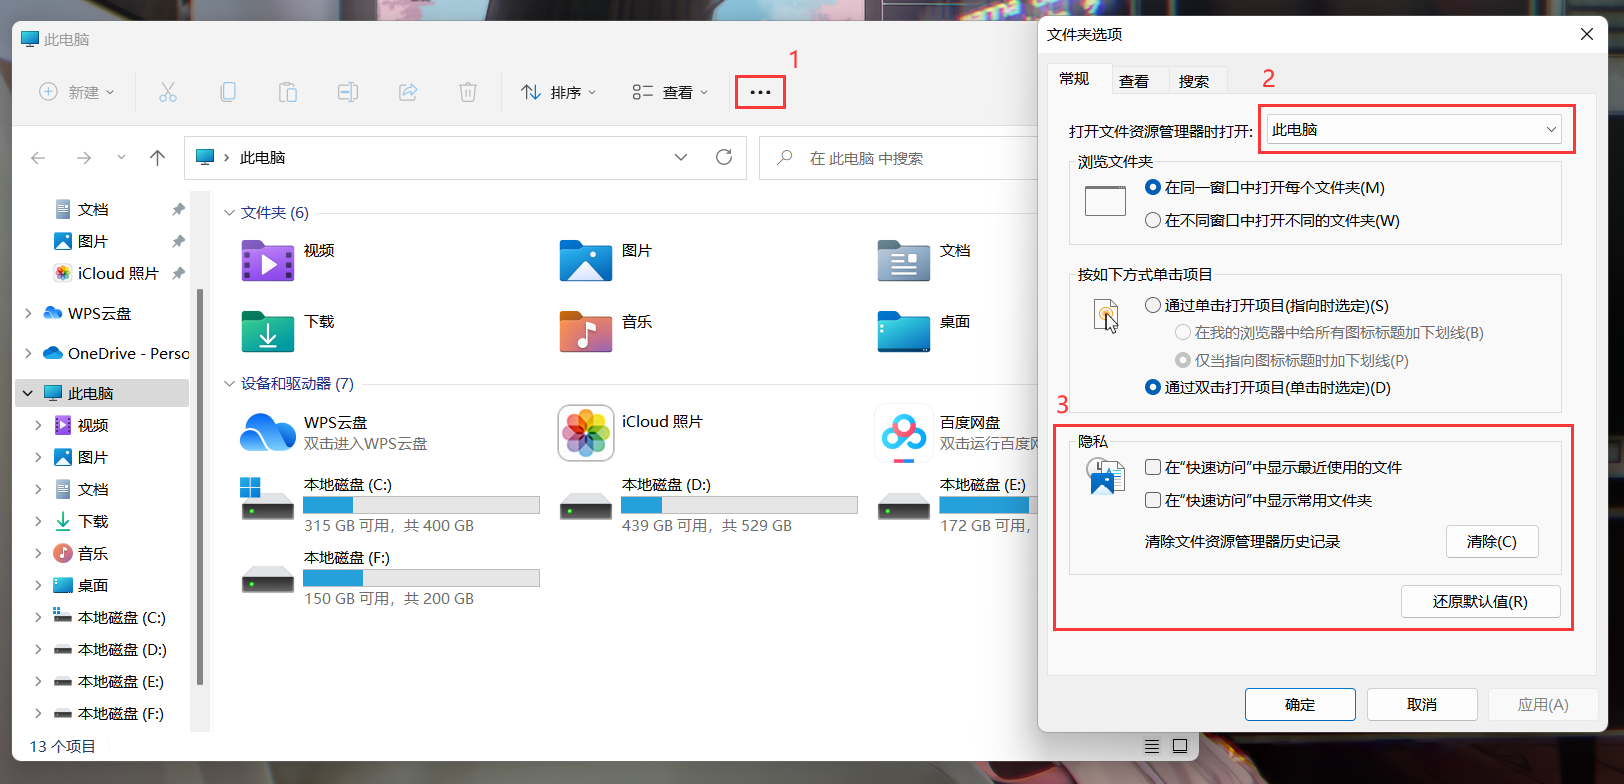The width and height of the screenshot is (1624, 784).
Task: Close the 文件夹选项 dialog
Action: (1586, 34)
